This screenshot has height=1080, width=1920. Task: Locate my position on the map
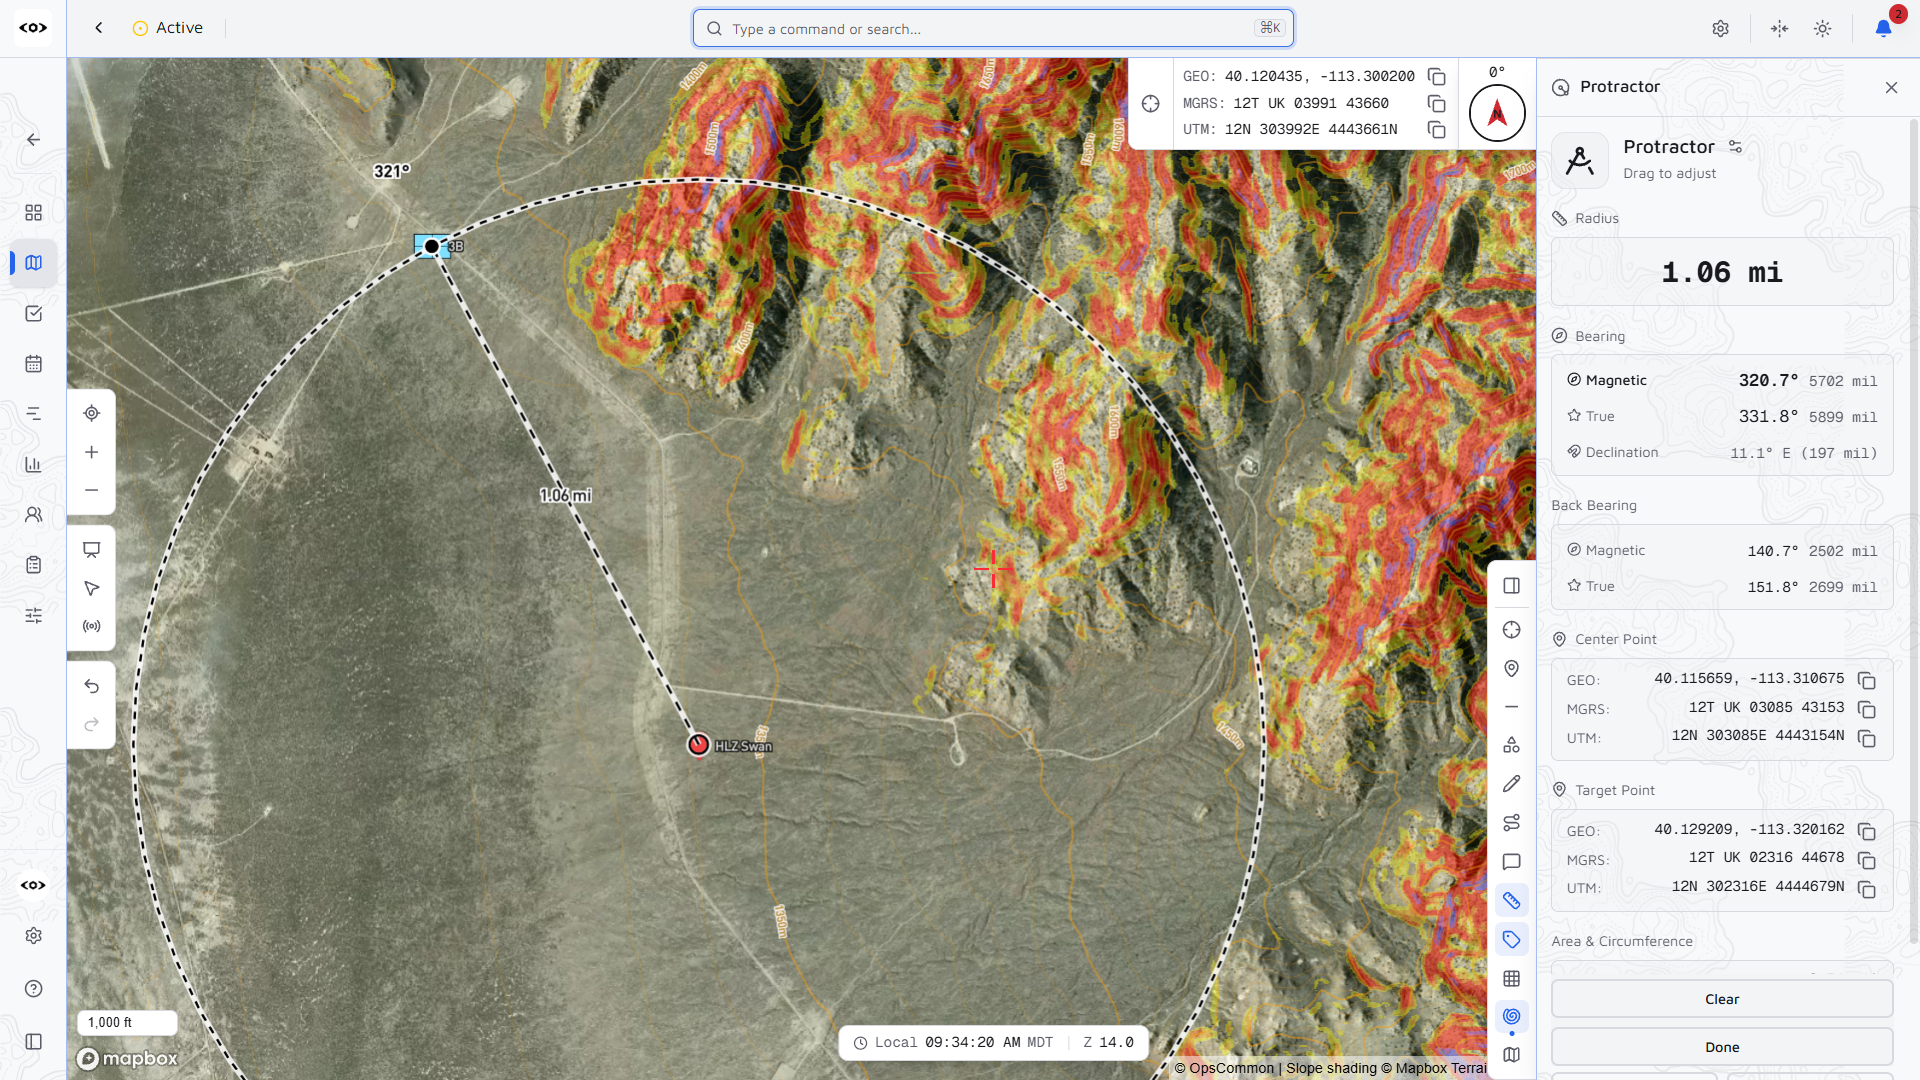[x=91, y=413]
